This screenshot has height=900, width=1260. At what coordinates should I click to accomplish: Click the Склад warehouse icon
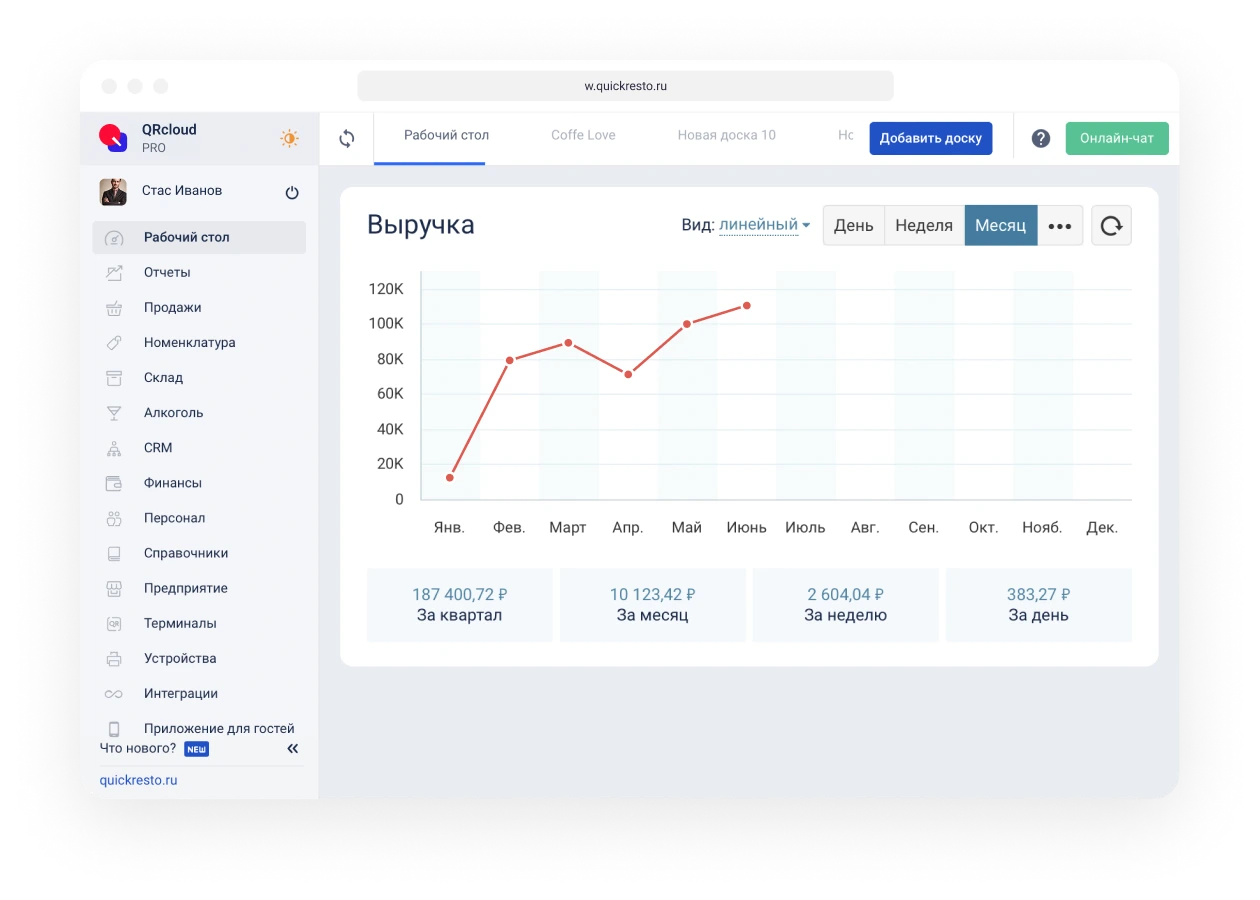[114, 377]
